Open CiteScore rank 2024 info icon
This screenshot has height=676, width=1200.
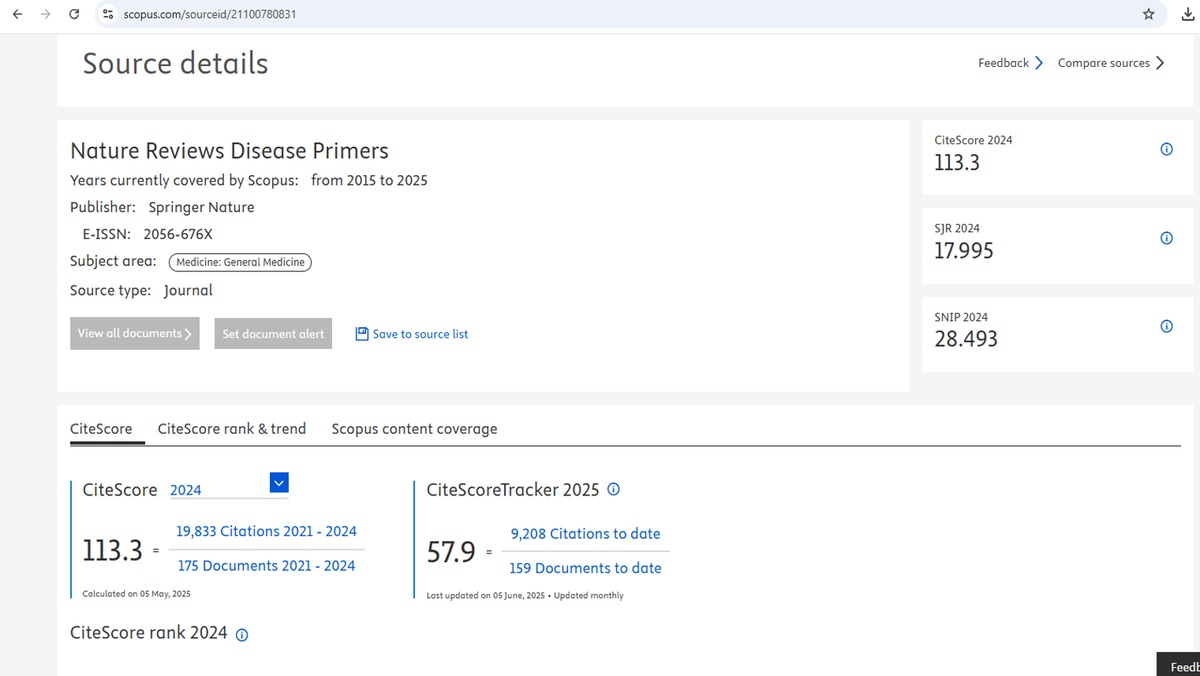241,634
